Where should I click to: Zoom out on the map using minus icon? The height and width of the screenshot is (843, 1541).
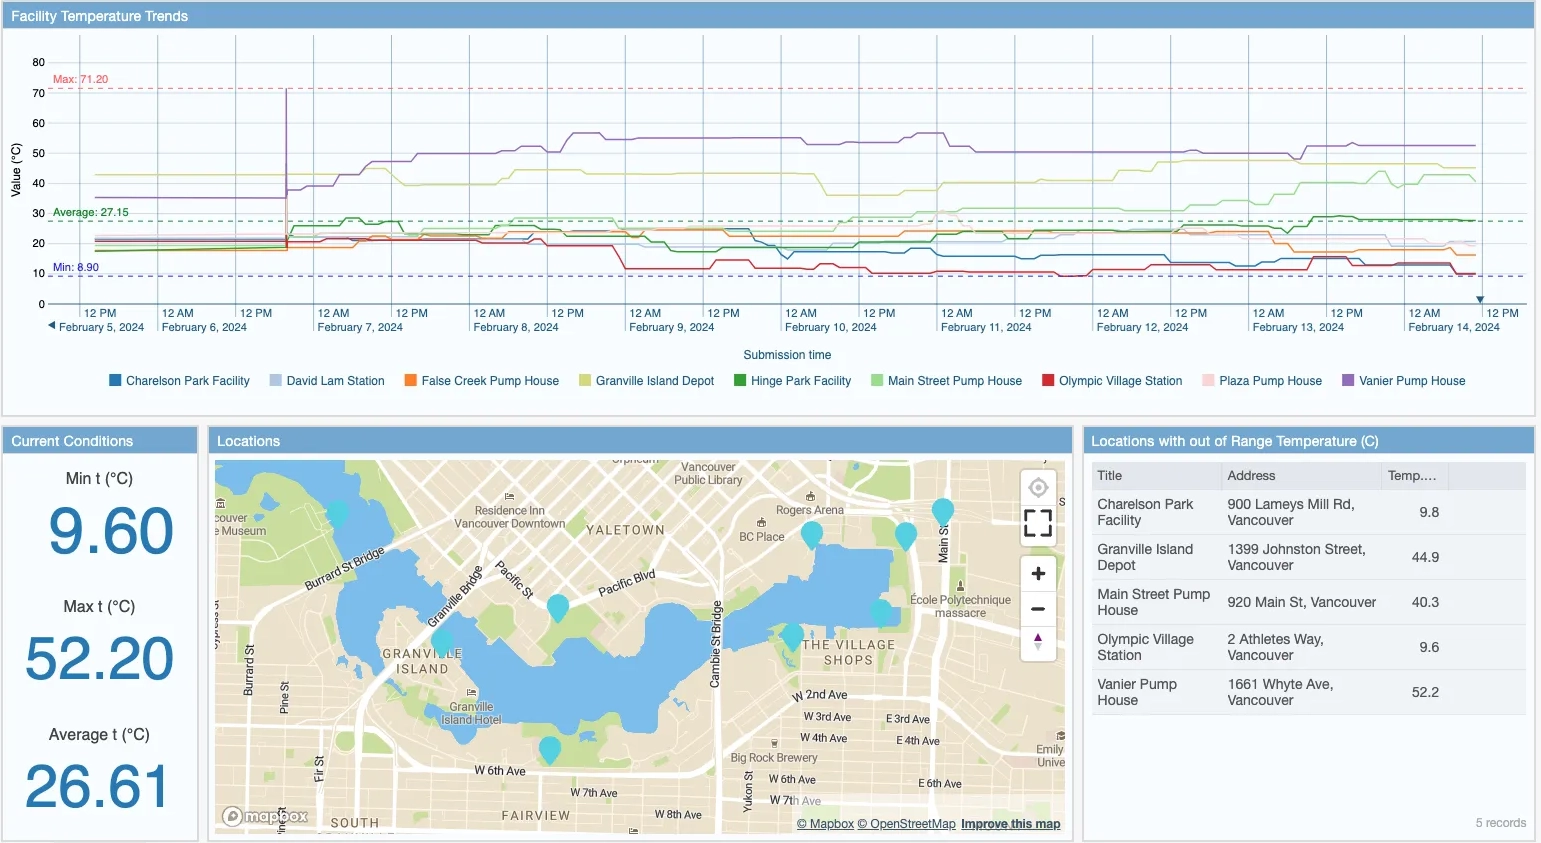tap(1037, 608)
